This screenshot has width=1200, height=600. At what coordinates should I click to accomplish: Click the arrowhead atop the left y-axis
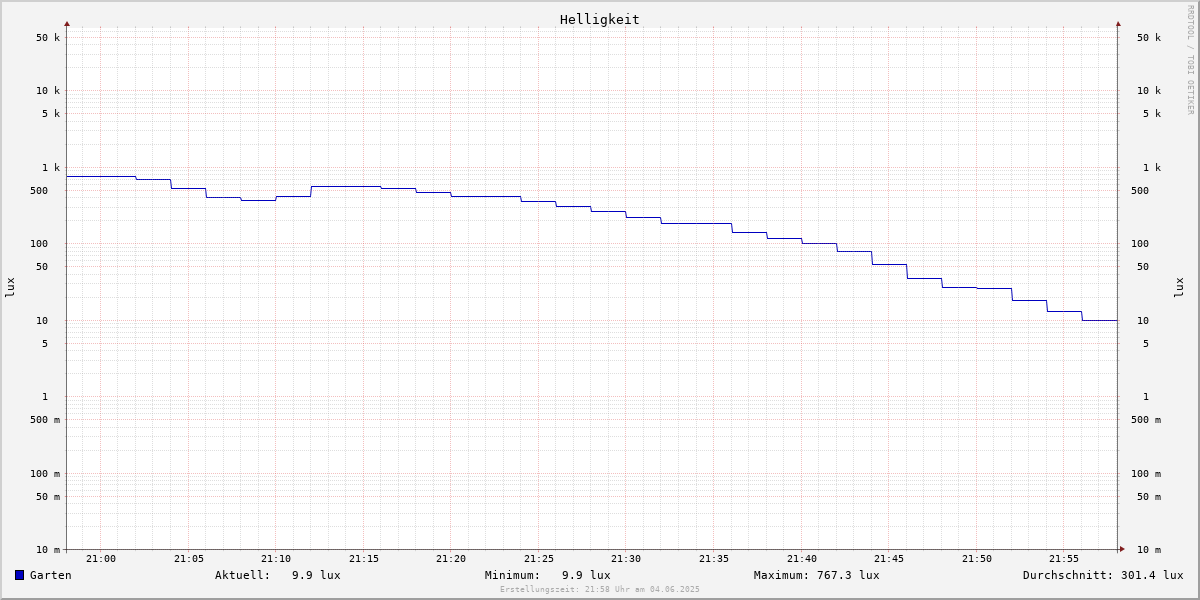[x=67, y=23]
